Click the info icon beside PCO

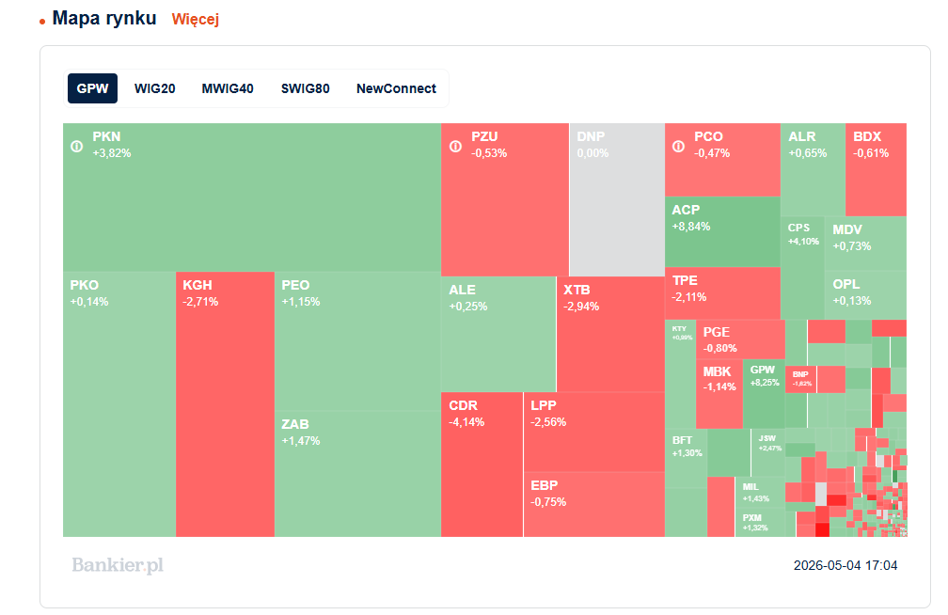click(x=678, y=146)
